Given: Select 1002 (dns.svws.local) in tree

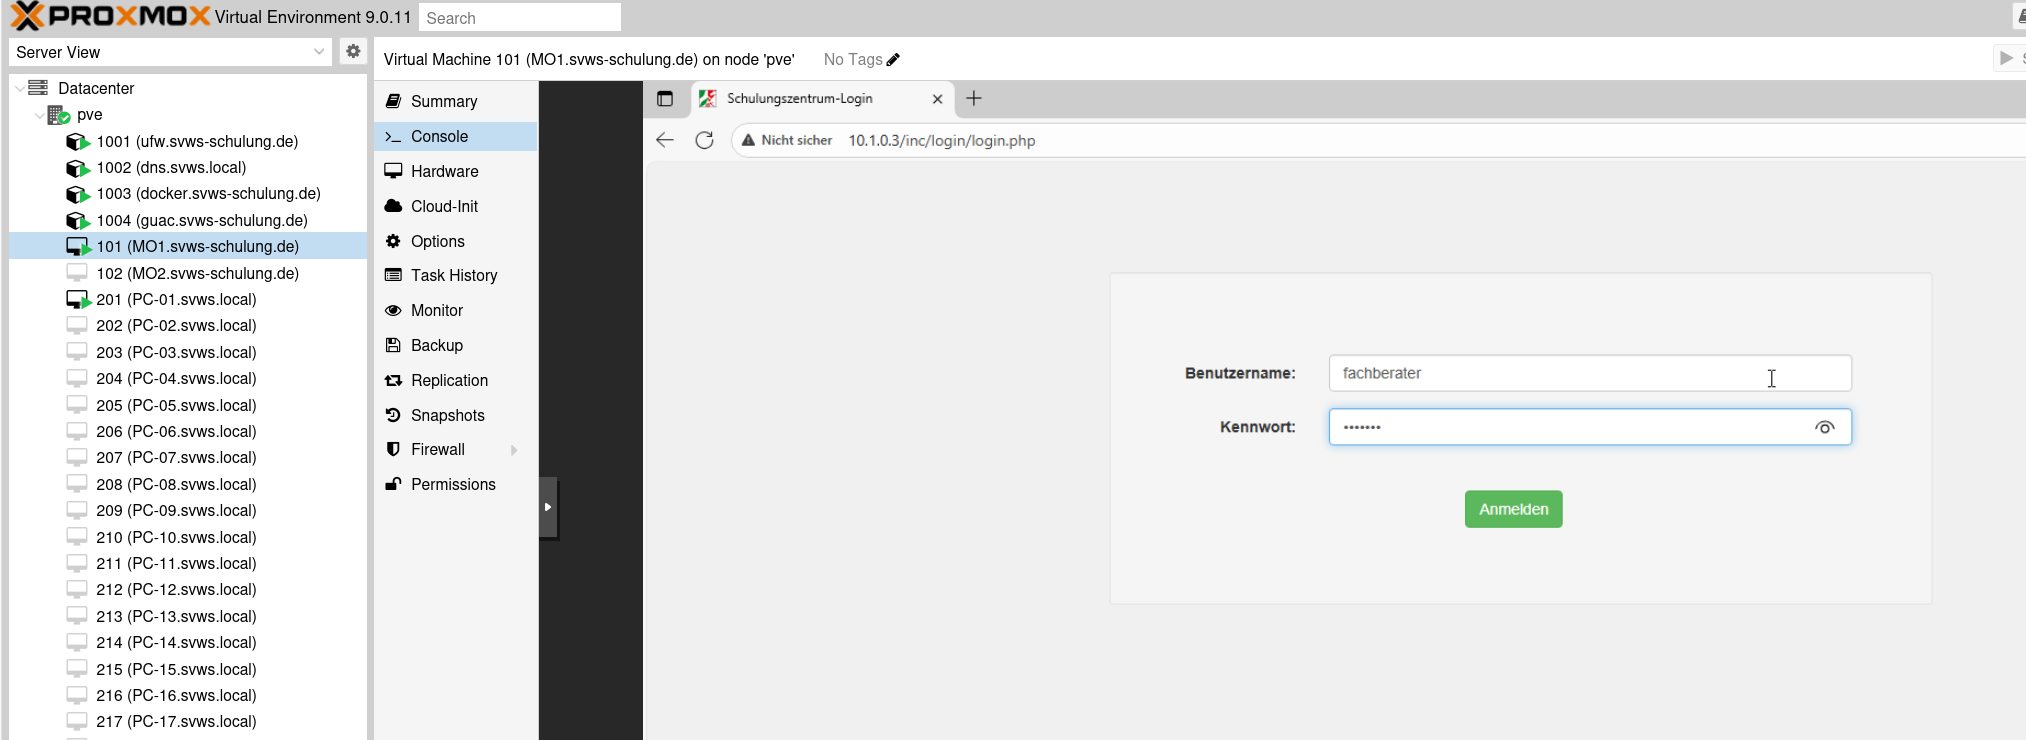Looking at the screenshot, I should pyautogui.click(x=188, y=168).
